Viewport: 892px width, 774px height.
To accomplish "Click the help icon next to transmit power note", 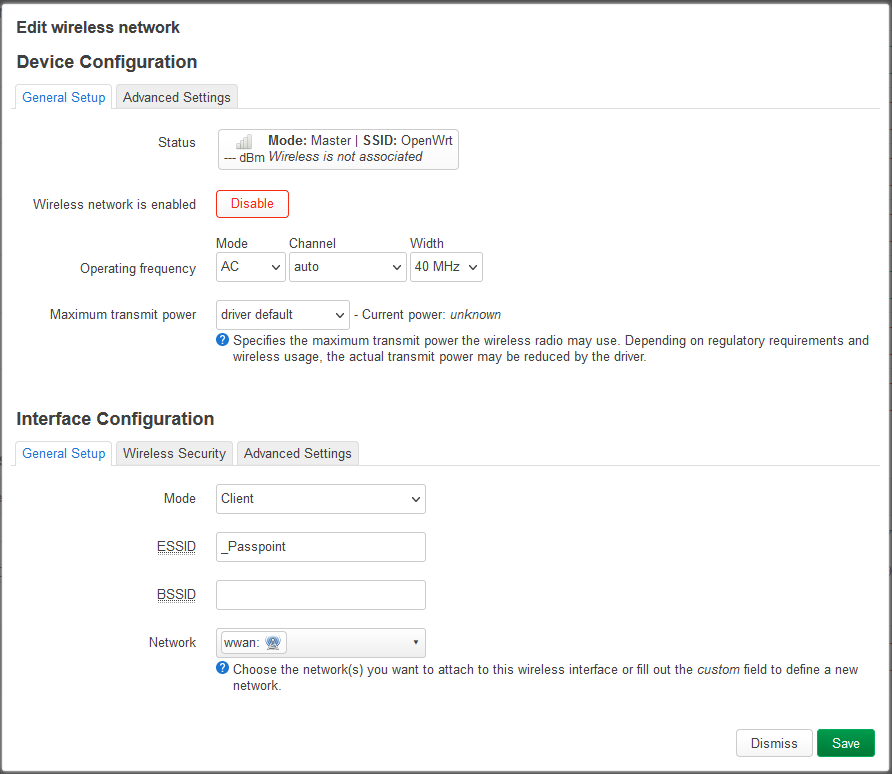I will pos(222,340).
